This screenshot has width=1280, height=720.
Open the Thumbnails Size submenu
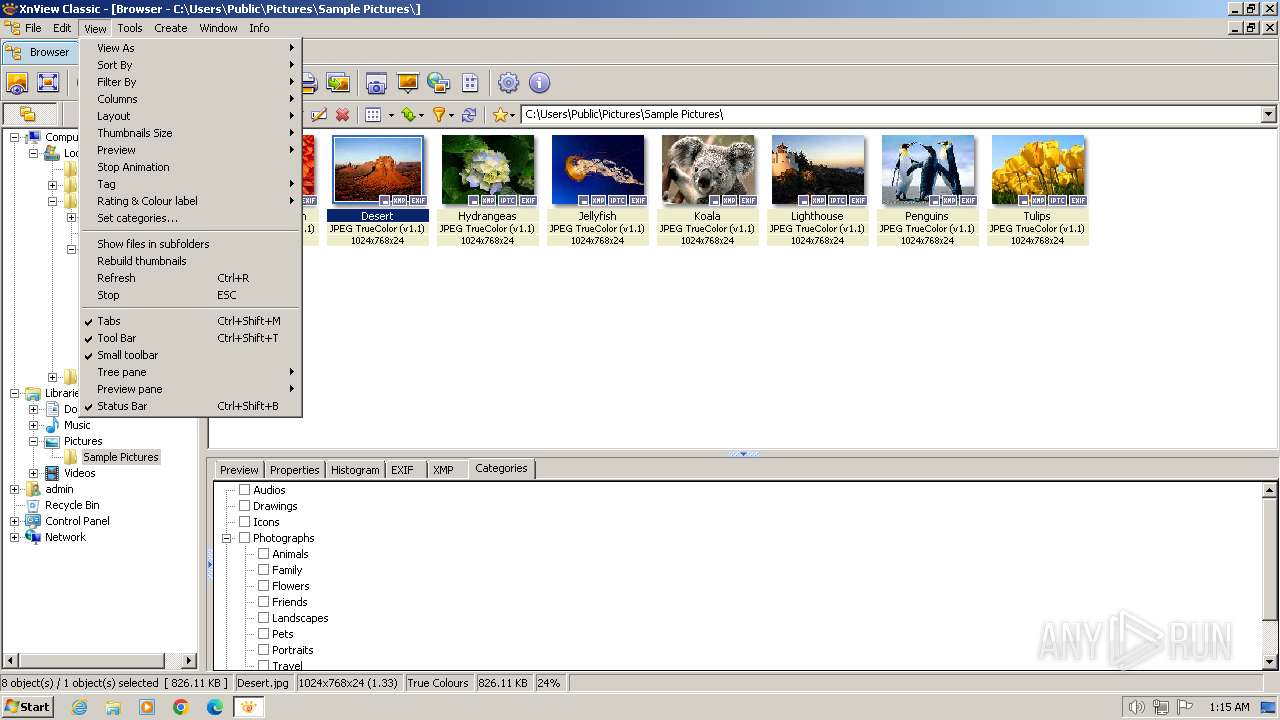click(190, 133)
